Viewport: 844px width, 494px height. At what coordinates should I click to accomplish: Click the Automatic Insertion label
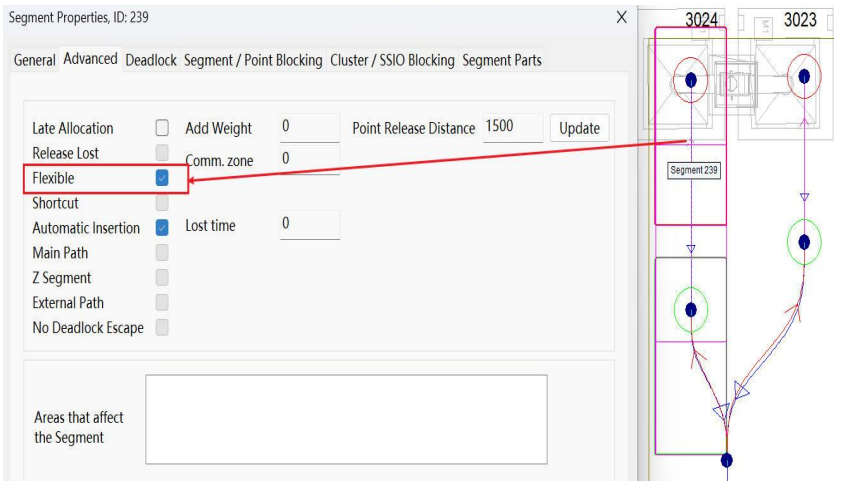[86, 228]
